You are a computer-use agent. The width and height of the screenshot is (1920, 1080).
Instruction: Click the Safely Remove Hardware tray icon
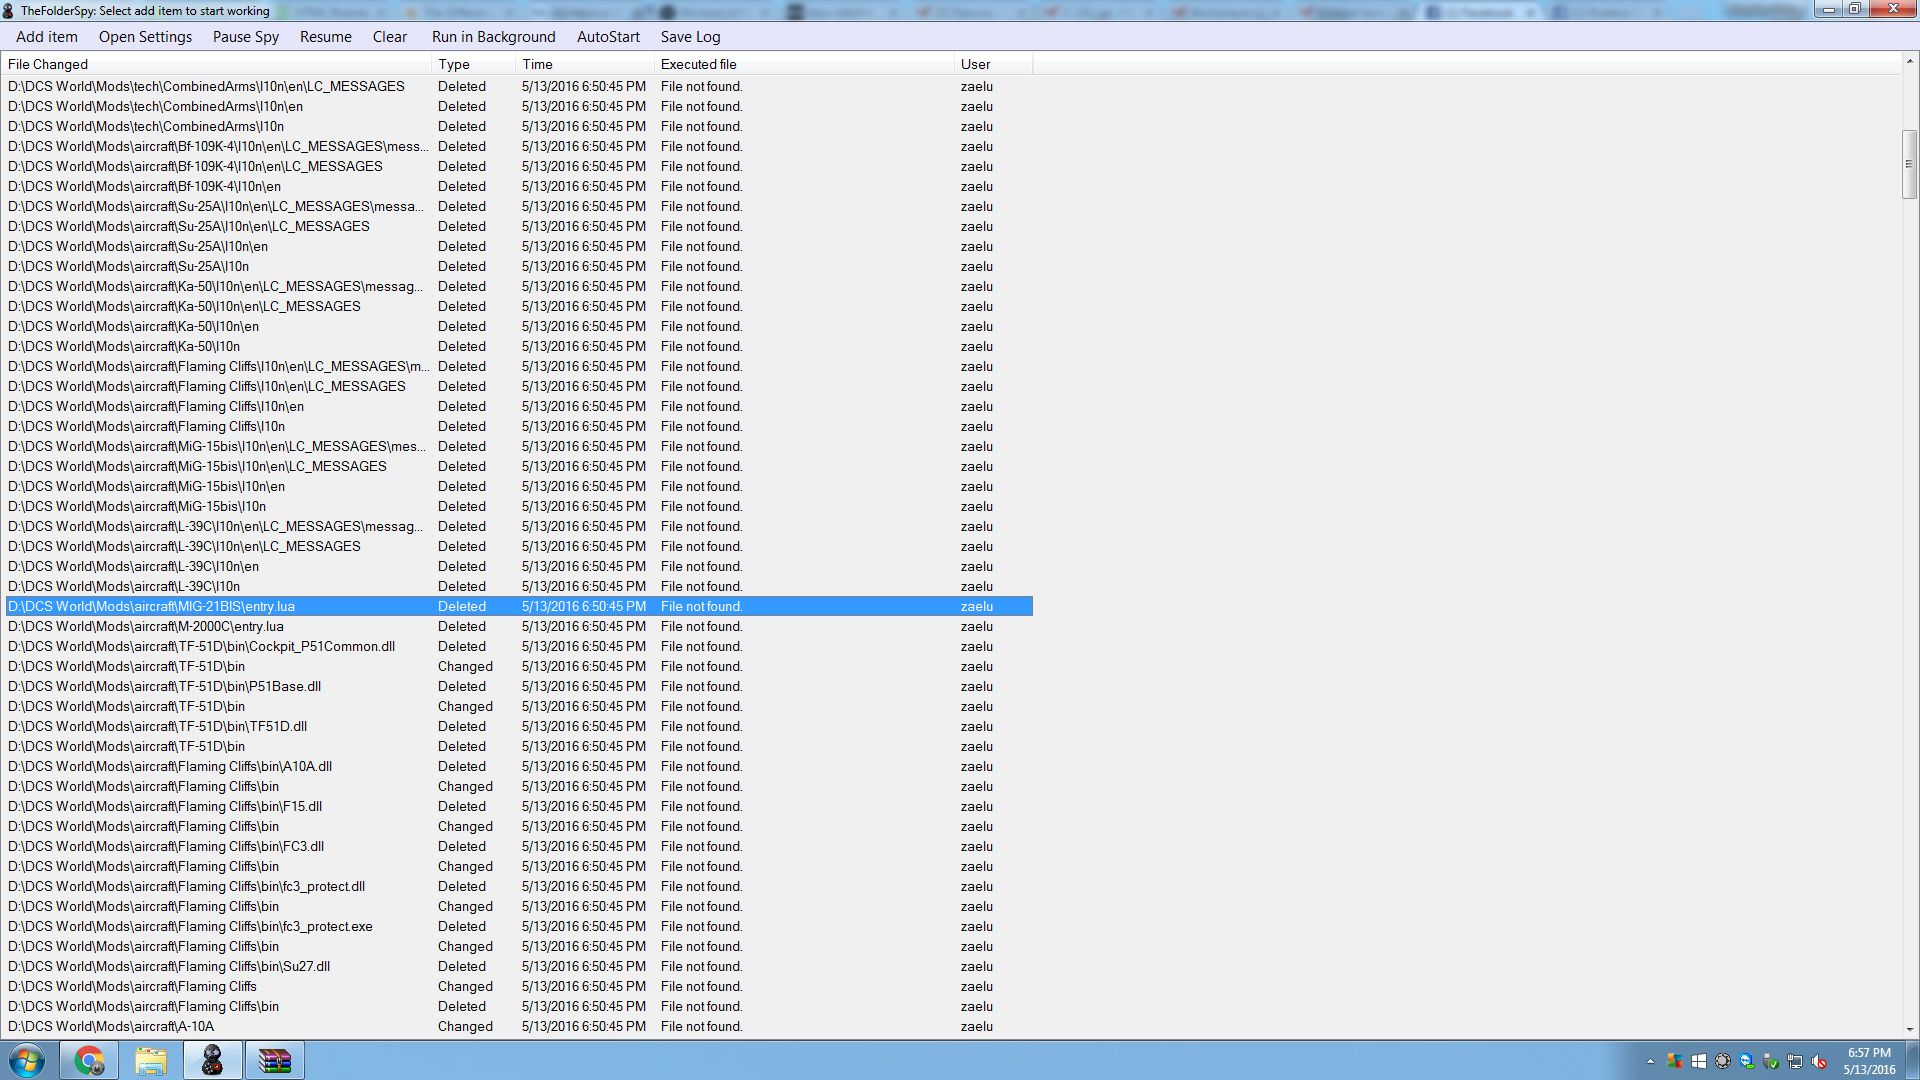1771,1061
